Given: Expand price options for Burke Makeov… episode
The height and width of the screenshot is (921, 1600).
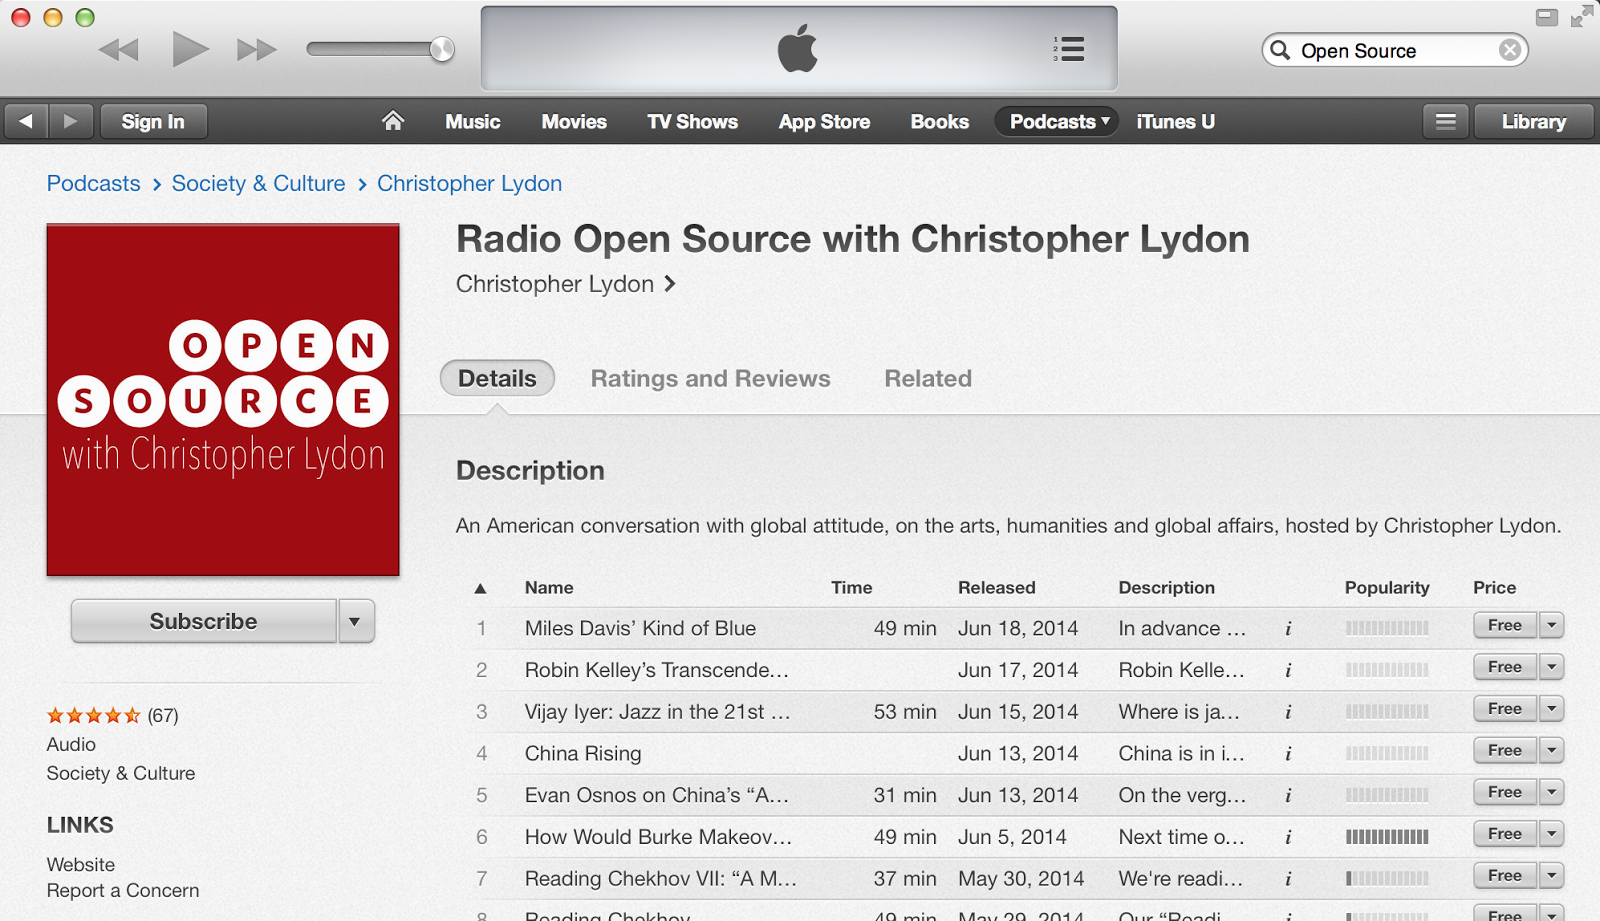Looking at the screenshot, I should point(1551,834).
